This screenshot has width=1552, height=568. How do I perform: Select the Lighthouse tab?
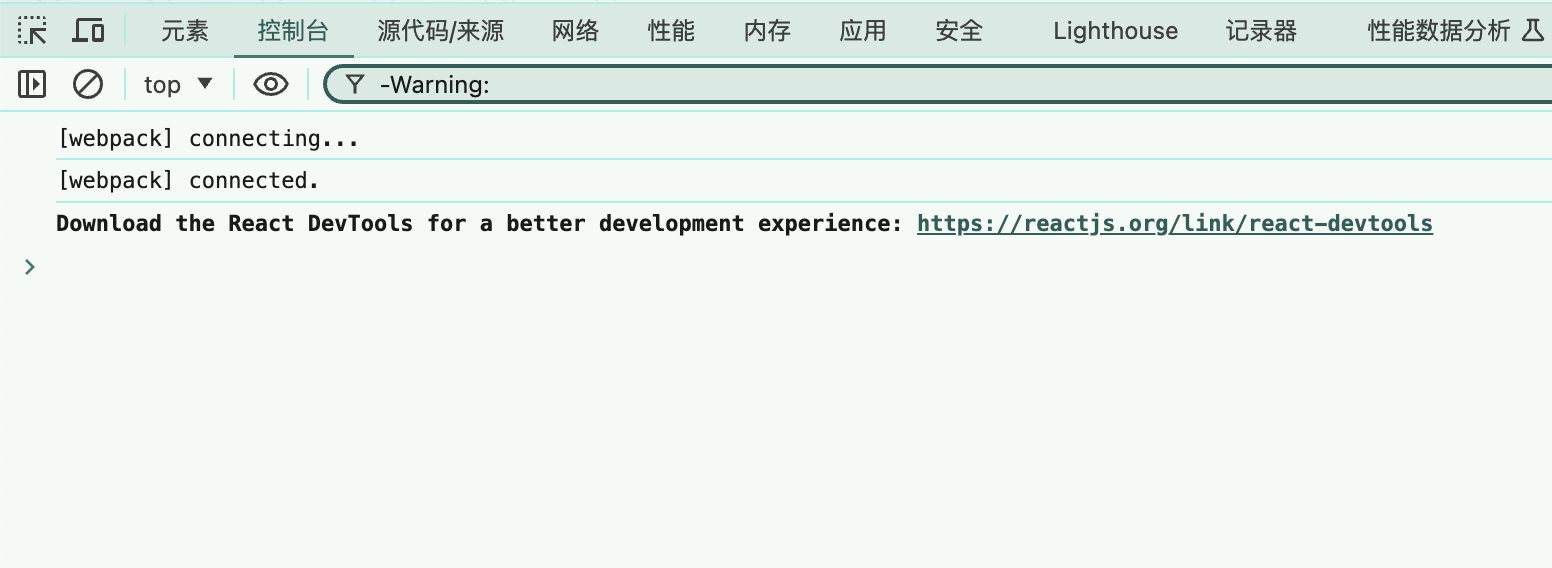(1115, 31)
